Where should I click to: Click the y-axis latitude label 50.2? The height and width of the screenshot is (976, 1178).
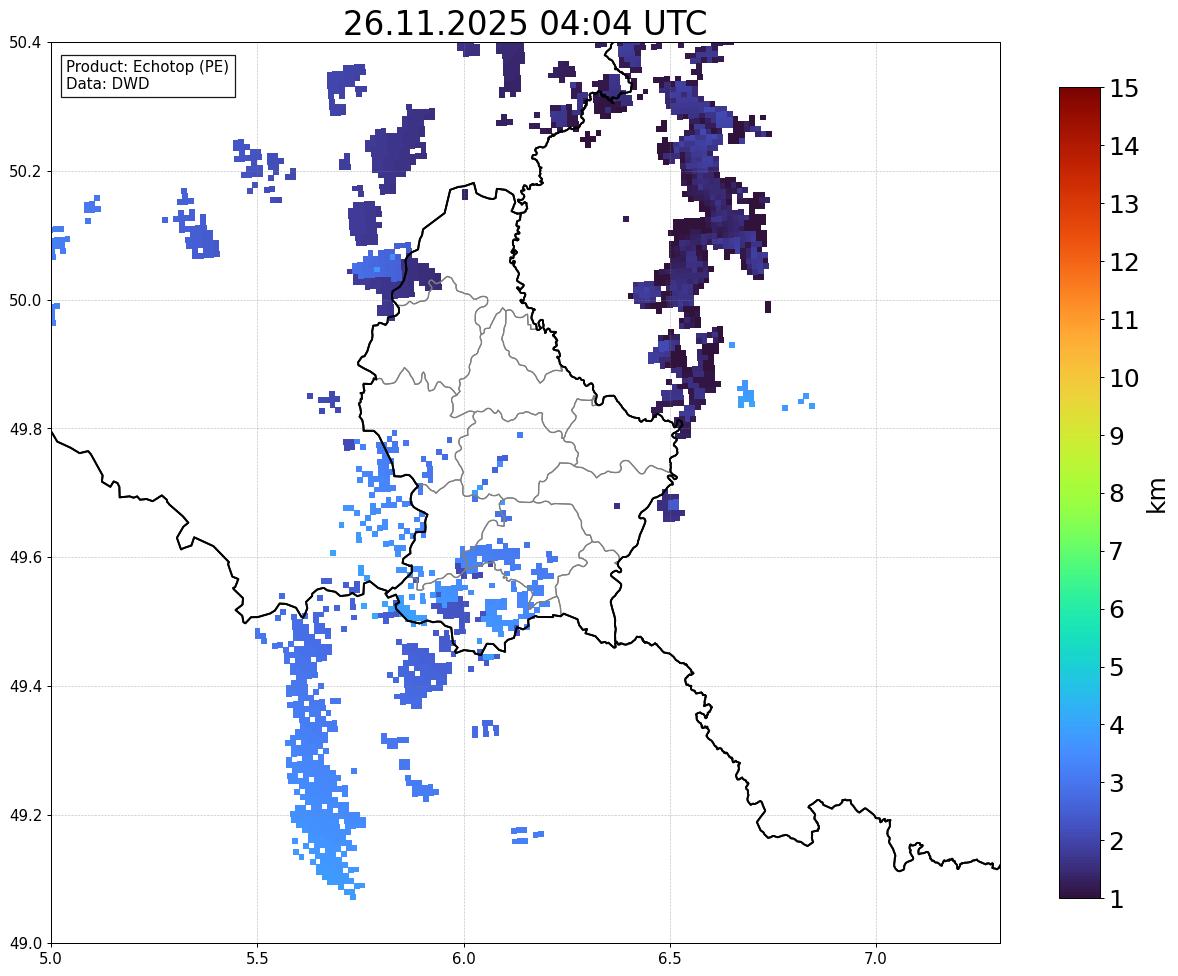(24, 171)
